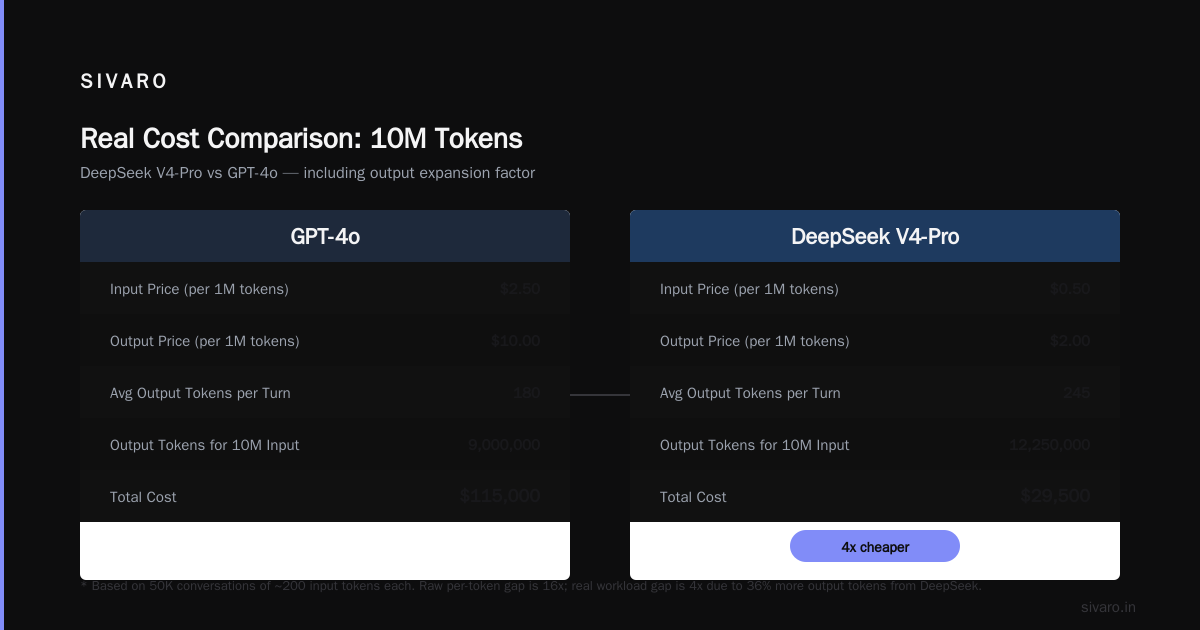
Task: Click 'Total Cost' label in DeepSeek card
Action: click(x=693, y=497)
